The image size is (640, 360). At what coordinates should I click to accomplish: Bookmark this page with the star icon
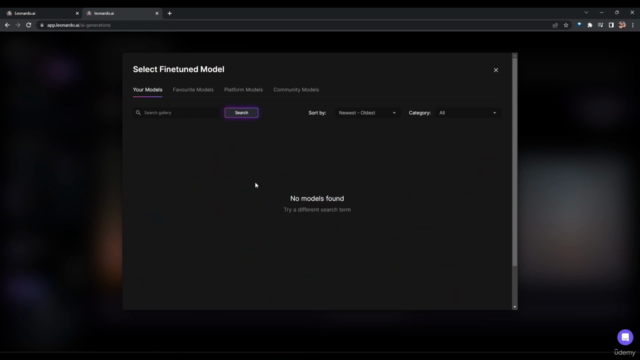pos(566,25)
